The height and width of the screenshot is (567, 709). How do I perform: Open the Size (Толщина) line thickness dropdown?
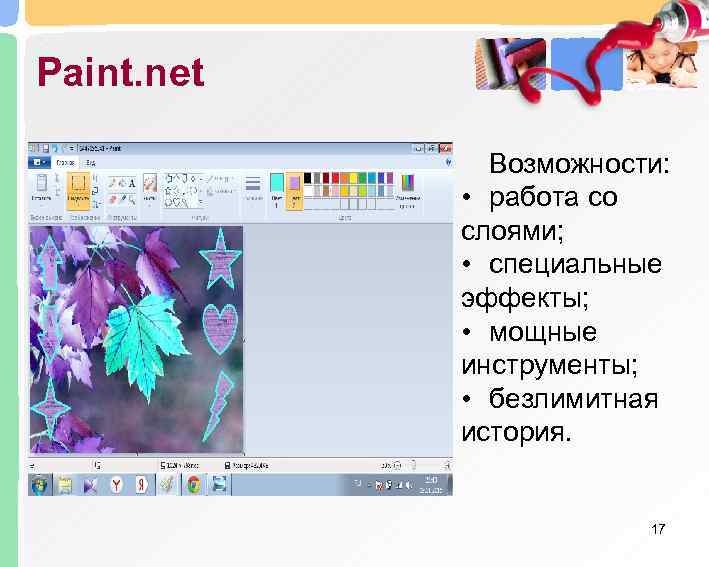[x=253, y=188]
